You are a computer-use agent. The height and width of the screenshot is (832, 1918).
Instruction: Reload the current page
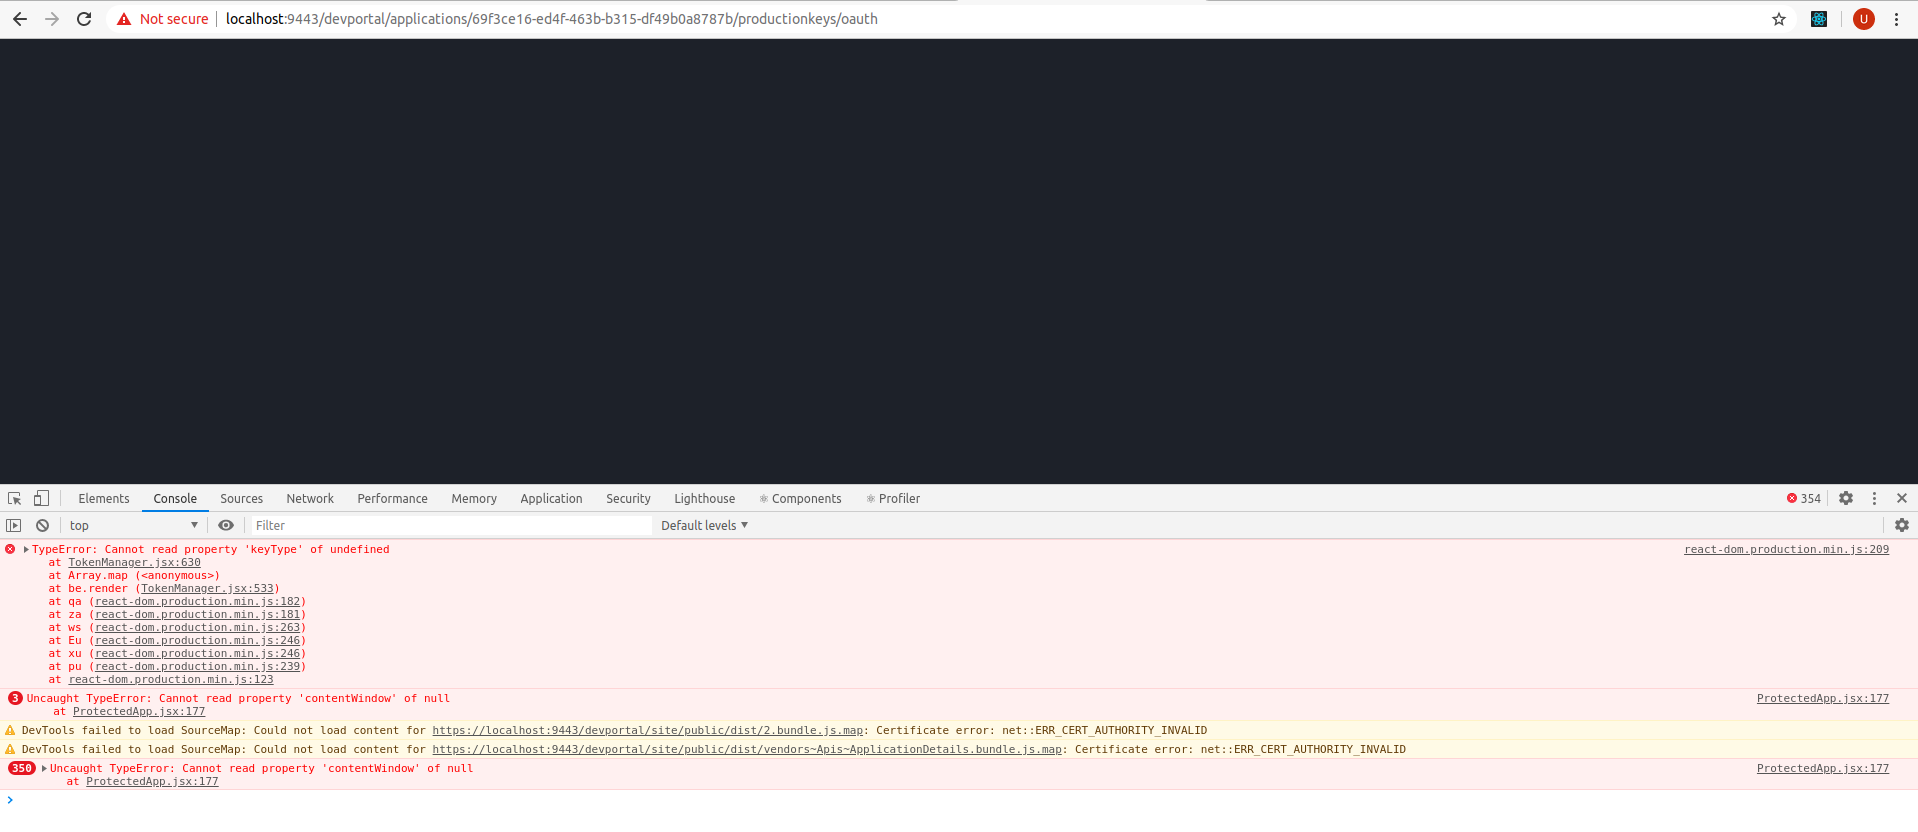pos(84,19)
